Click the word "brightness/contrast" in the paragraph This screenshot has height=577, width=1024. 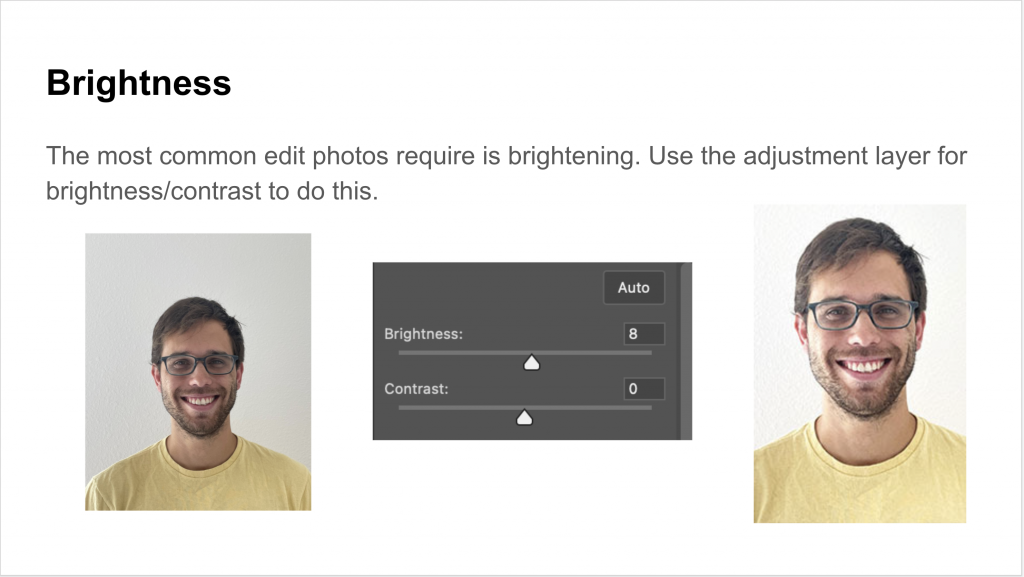point(153,191)
